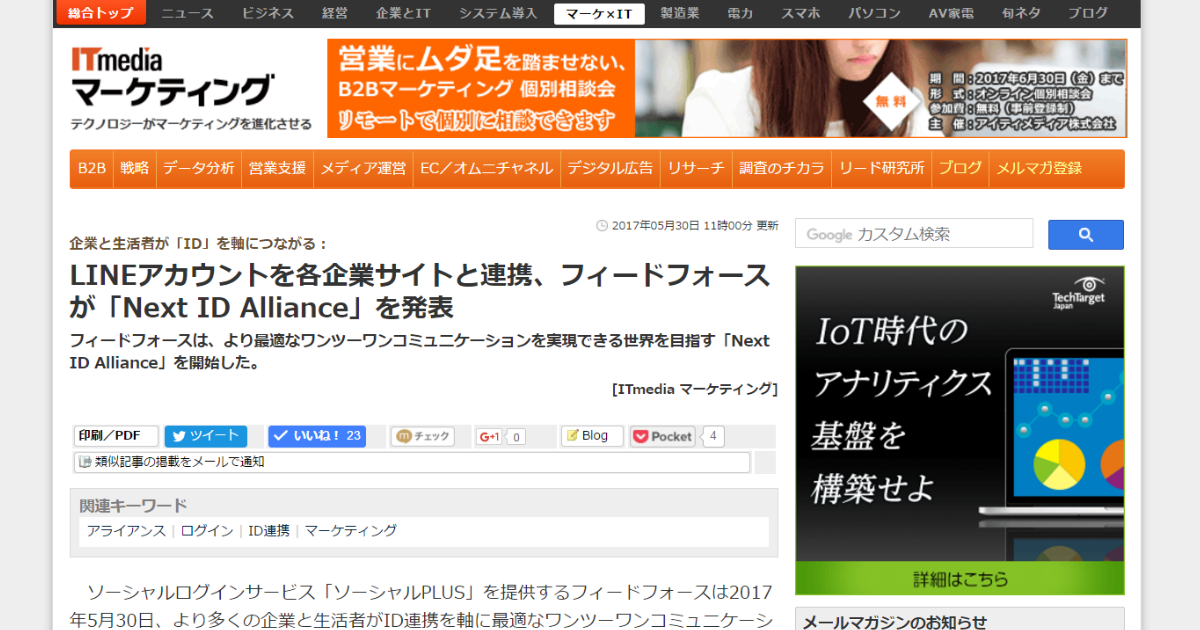The width and height of the screenshot is (1200, 630).
Task: Open the 企業とIT tab
Action: (403, 13)
